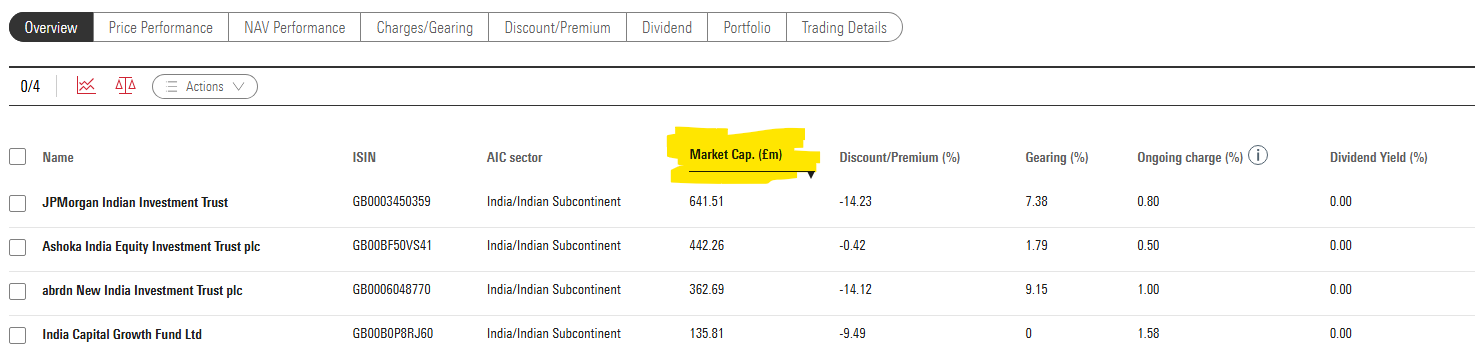Open the chart comparison icon

(86, 86)
